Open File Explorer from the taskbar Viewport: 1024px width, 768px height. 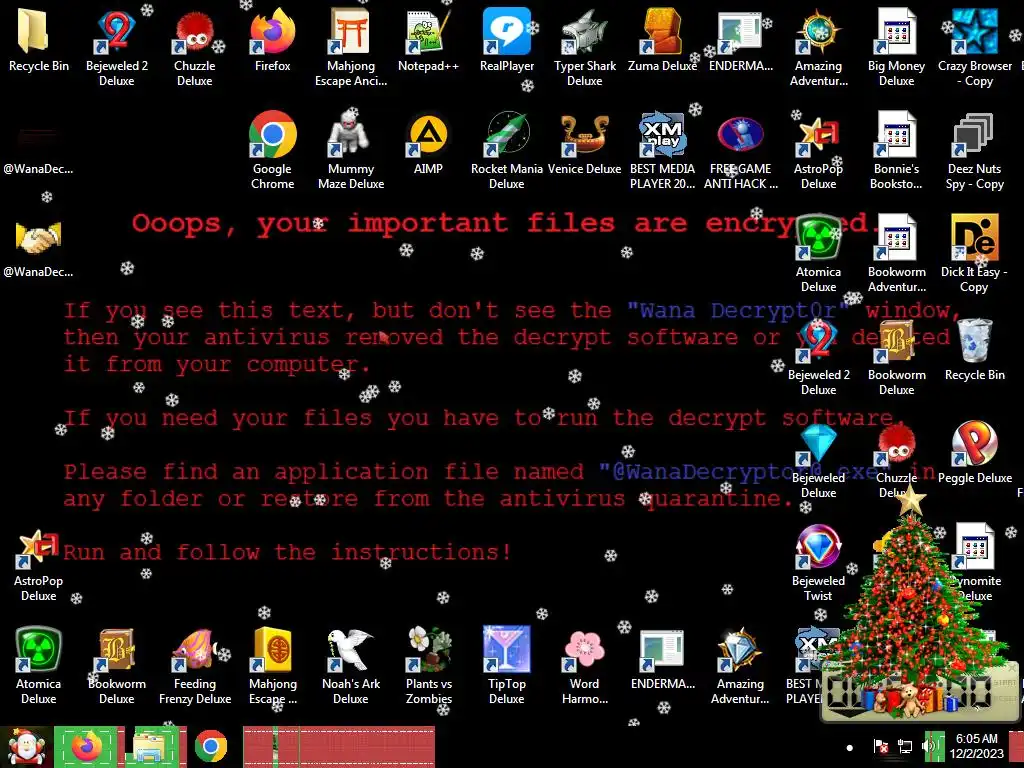point(149,747)
